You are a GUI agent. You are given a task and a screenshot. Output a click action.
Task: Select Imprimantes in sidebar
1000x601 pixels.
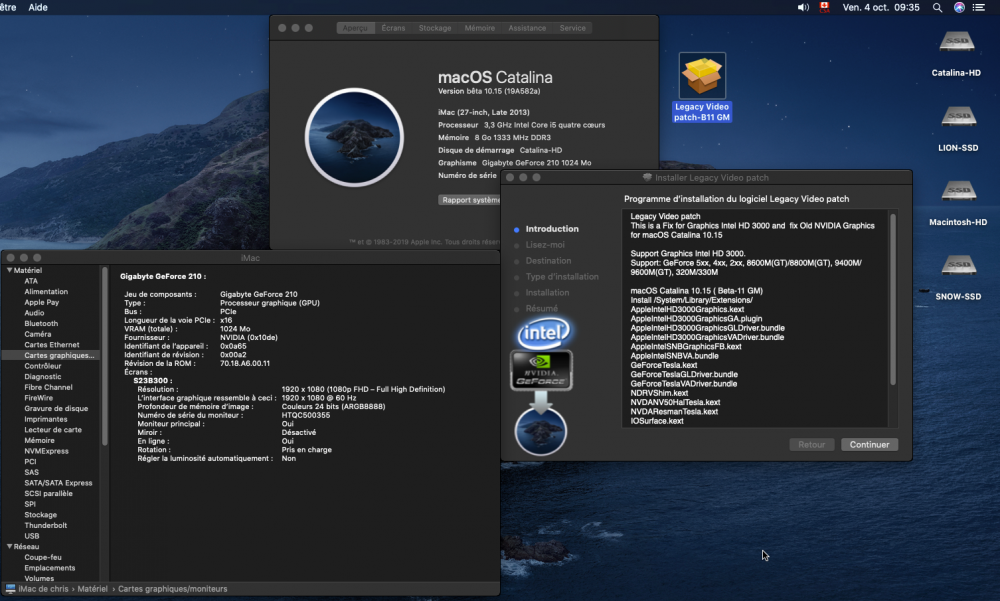tap(45, 419)
